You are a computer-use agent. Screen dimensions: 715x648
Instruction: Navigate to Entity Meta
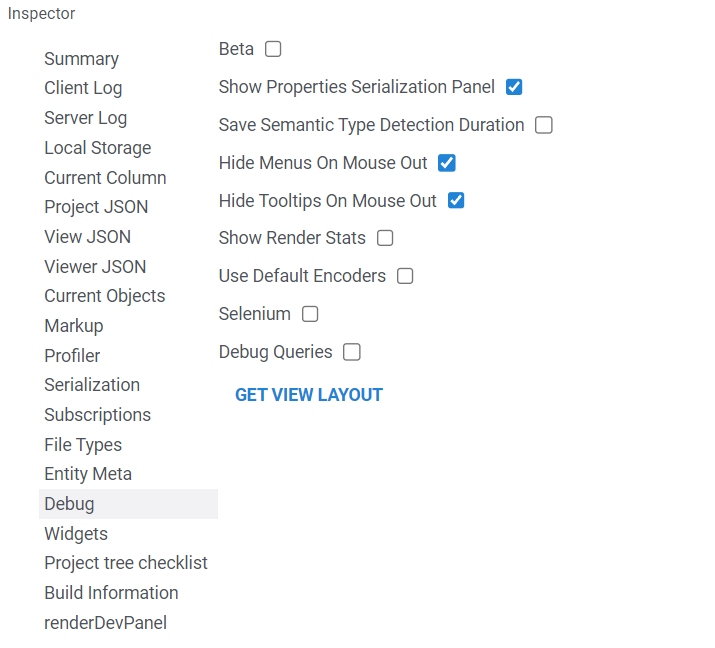coord(88,474)
